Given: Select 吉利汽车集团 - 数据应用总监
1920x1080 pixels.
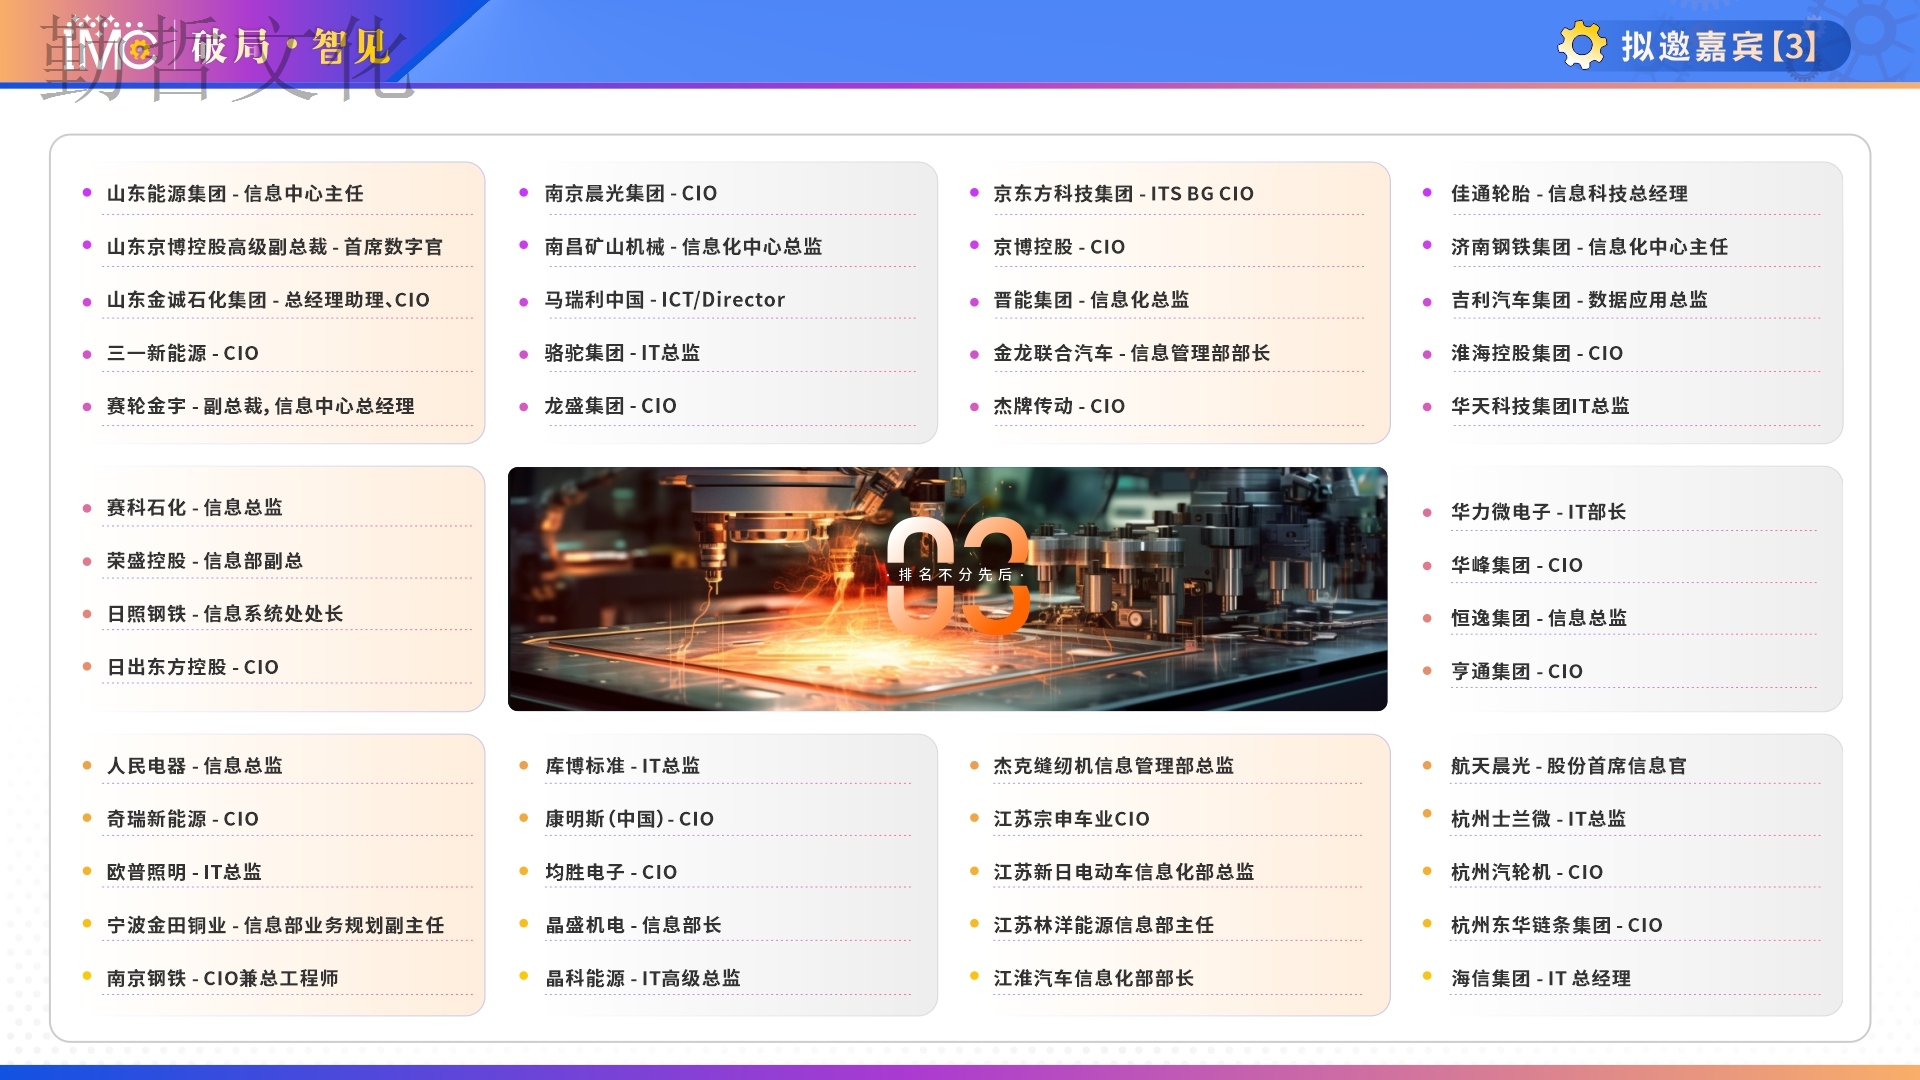Looking at the screenshot, I should click(x=1579, y=300).
